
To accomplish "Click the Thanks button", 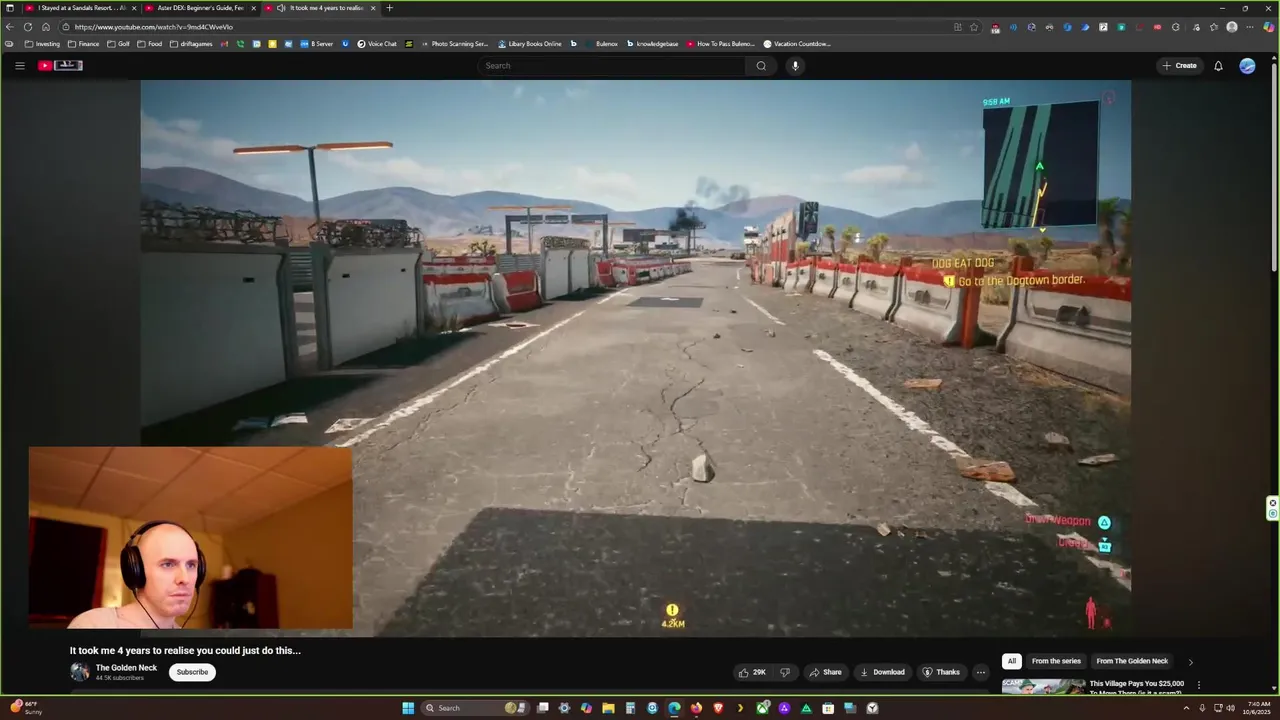I will pyautogui.click(x=941, y=672).
